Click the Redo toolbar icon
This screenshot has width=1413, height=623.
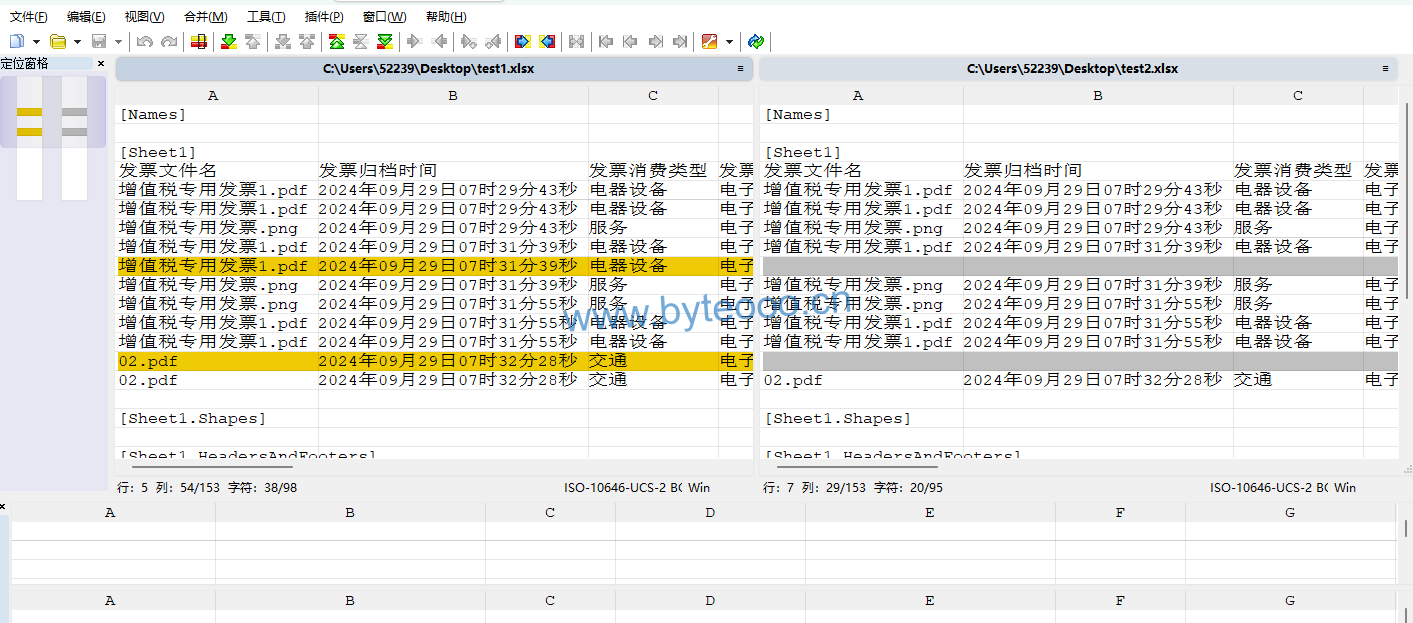click(169, 41)
